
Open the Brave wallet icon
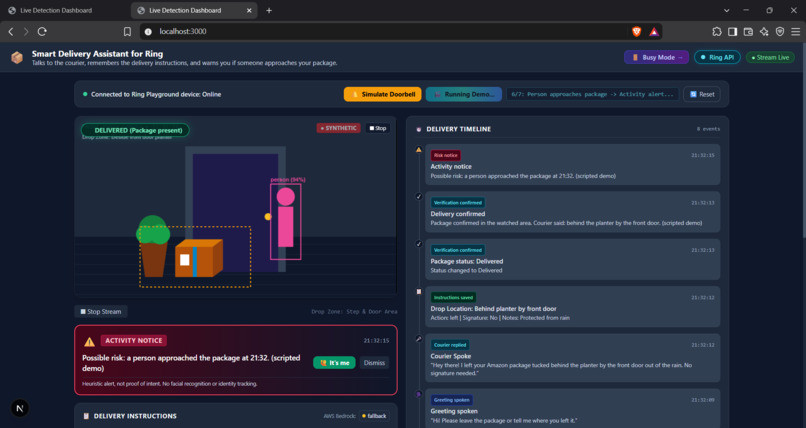pos(748,31)
